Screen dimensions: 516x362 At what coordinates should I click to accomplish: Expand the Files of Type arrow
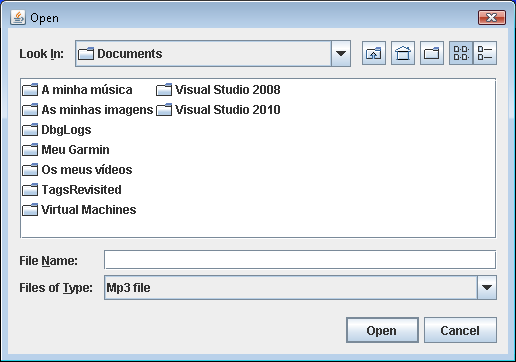[487, 287]
